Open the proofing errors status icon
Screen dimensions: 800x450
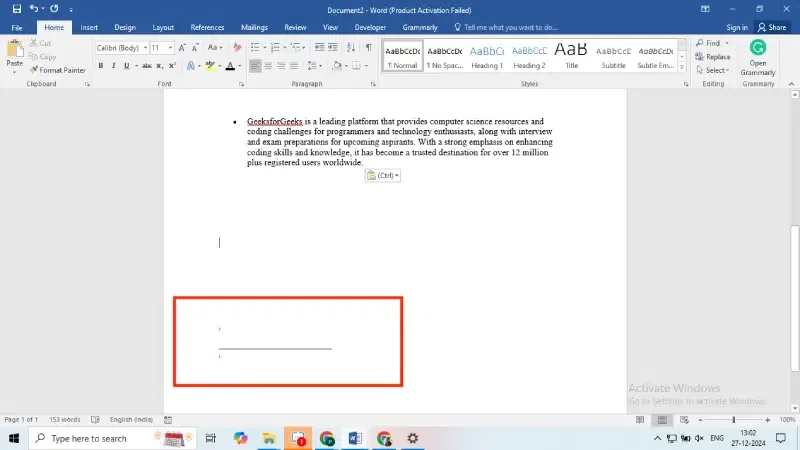pyautogui.click(x=95, y=419)
